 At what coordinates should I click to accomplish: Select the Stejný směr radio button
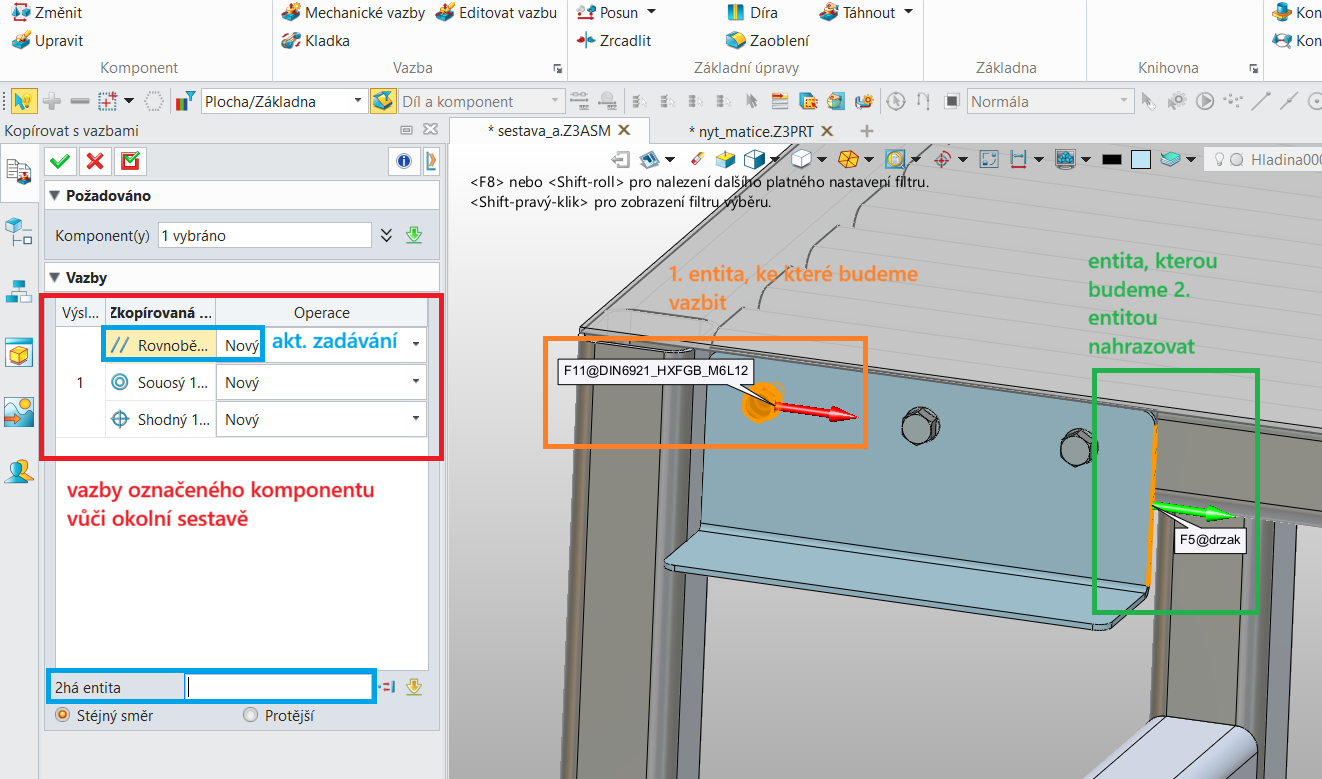(64, 716)
